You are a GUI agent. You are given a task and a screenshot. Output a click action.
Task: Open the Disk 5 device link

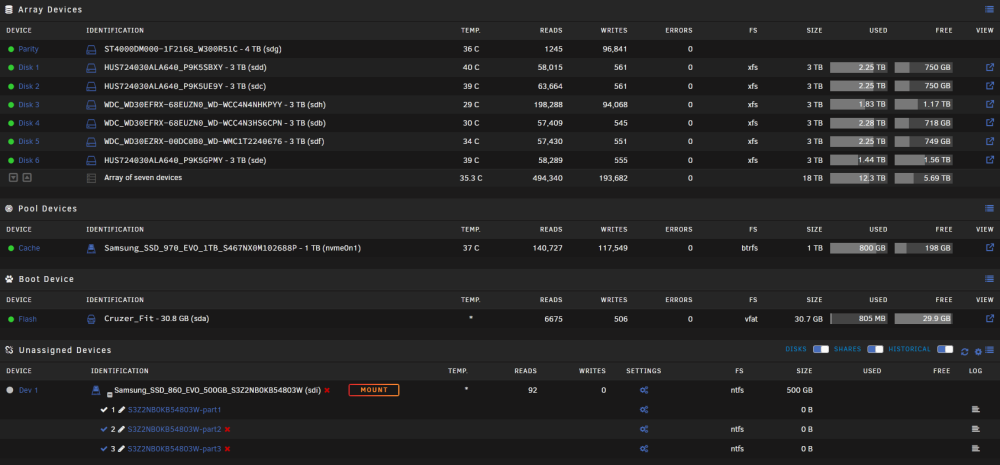pyautogui.click(x=29, y=142)
